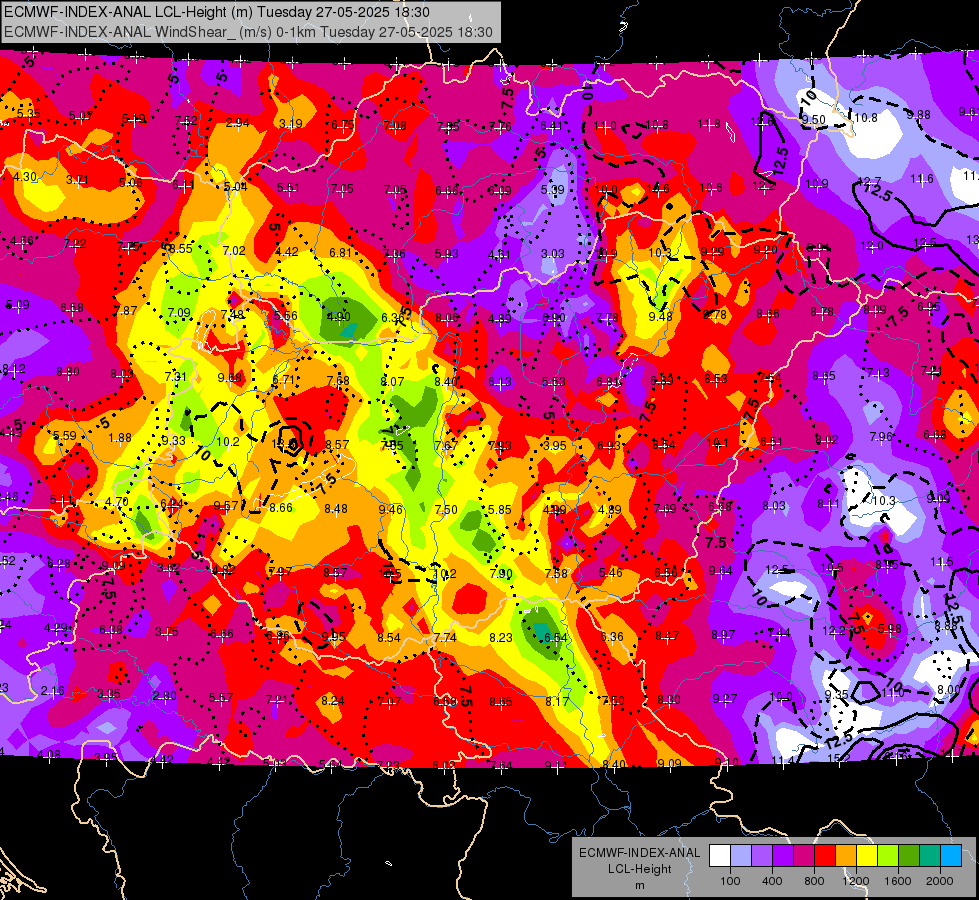Image resolution: width=979 pixels, height=900 pixels.
Task: Click the wind shear value '3.19'
Action: click(x=290, y=124)
